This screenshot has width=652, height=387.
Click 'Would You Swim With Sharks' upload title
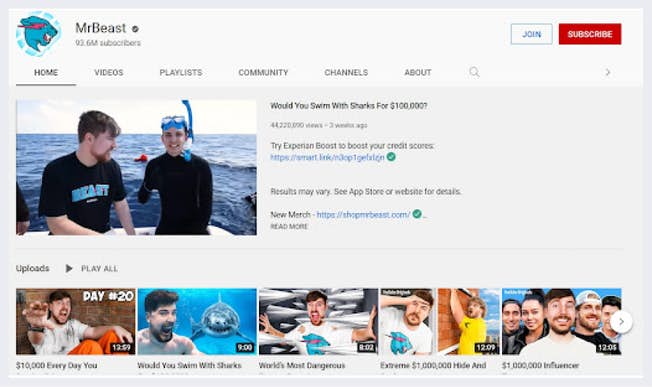(x=189, y=365)
